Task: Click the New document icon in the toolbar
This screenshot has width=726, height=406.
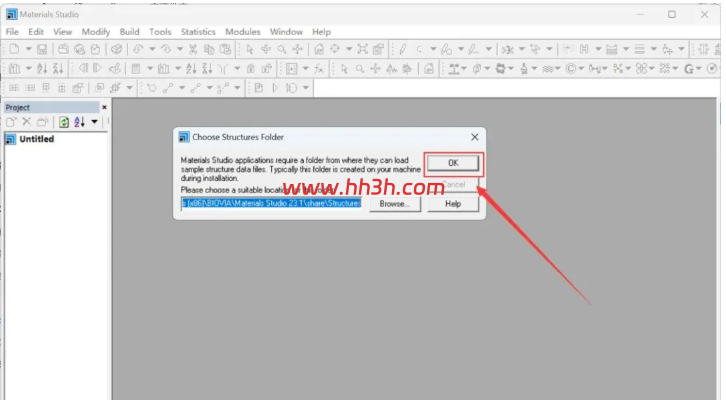Action: pyautogui.click(x=14, y=49)
